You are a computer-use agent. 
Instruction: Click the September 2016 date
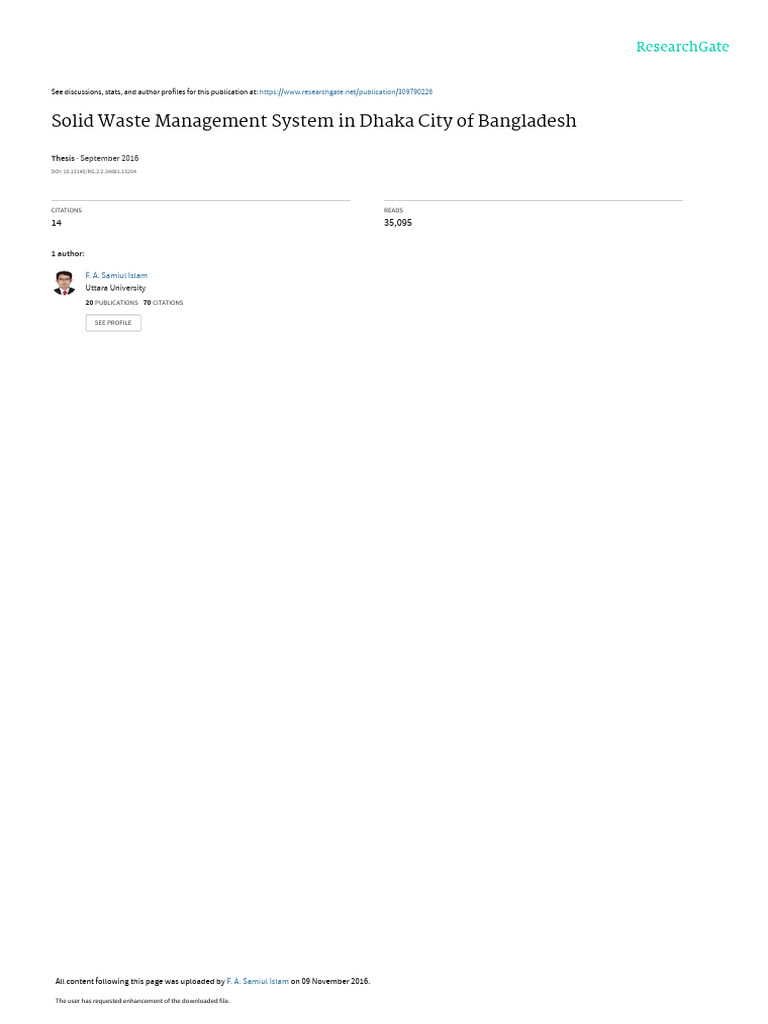109,158
